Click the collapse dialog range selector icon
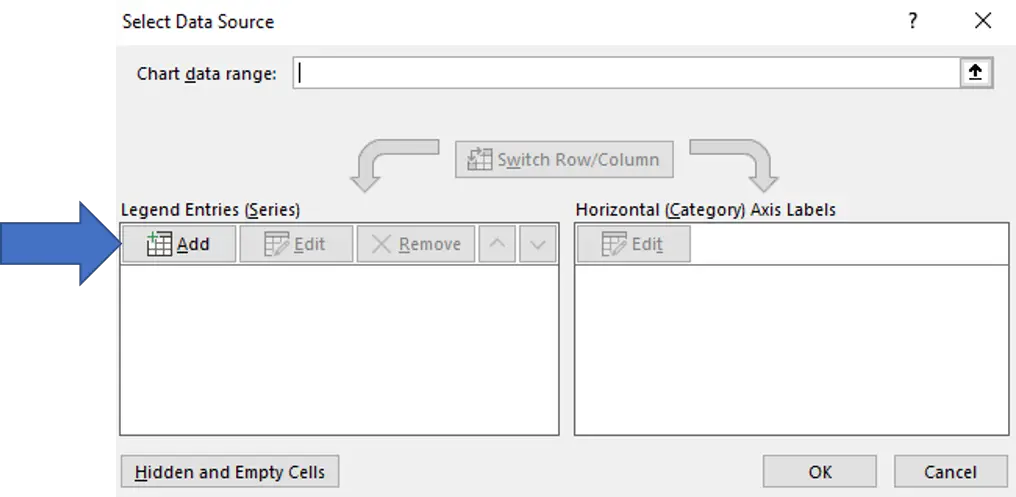1016x497 pixels. 975,73
